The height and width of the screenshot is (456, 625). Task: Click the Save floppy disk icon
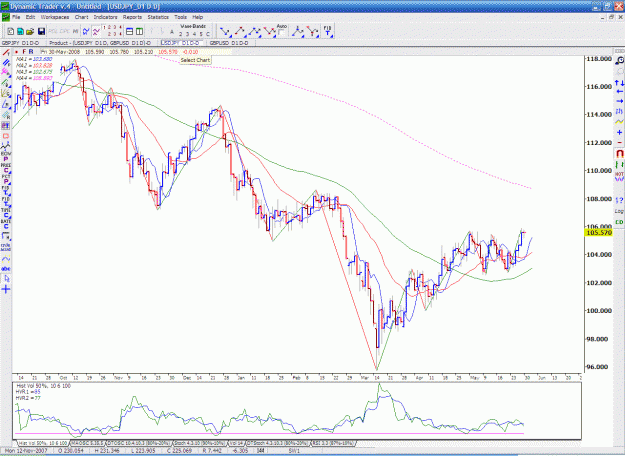pyautogui.click(x=41, y=31)
